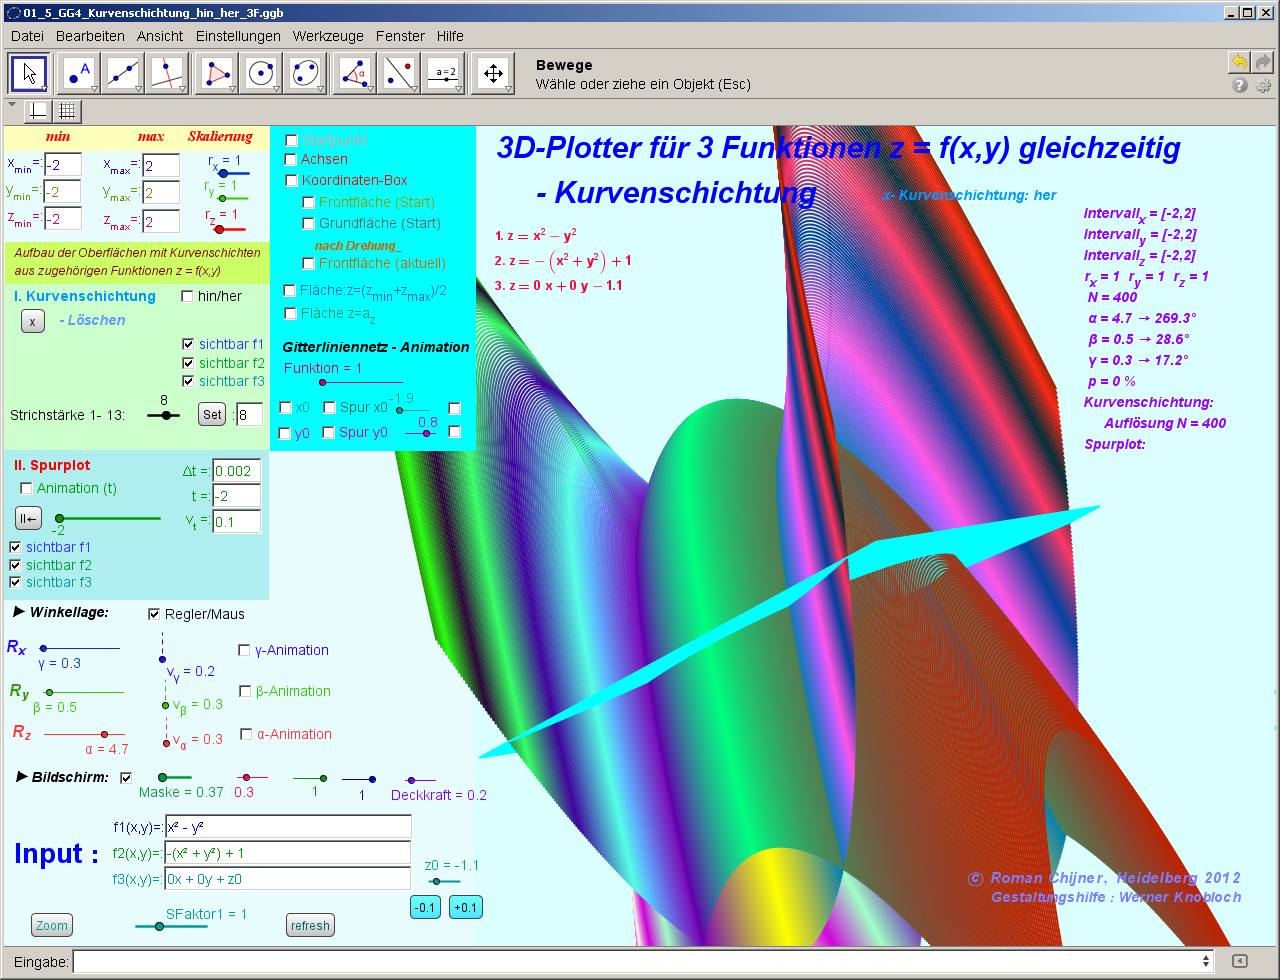Select the New Point tool
Image resolution: width=1280 pixels, height=980 pixels.
[x=78, y=74]
